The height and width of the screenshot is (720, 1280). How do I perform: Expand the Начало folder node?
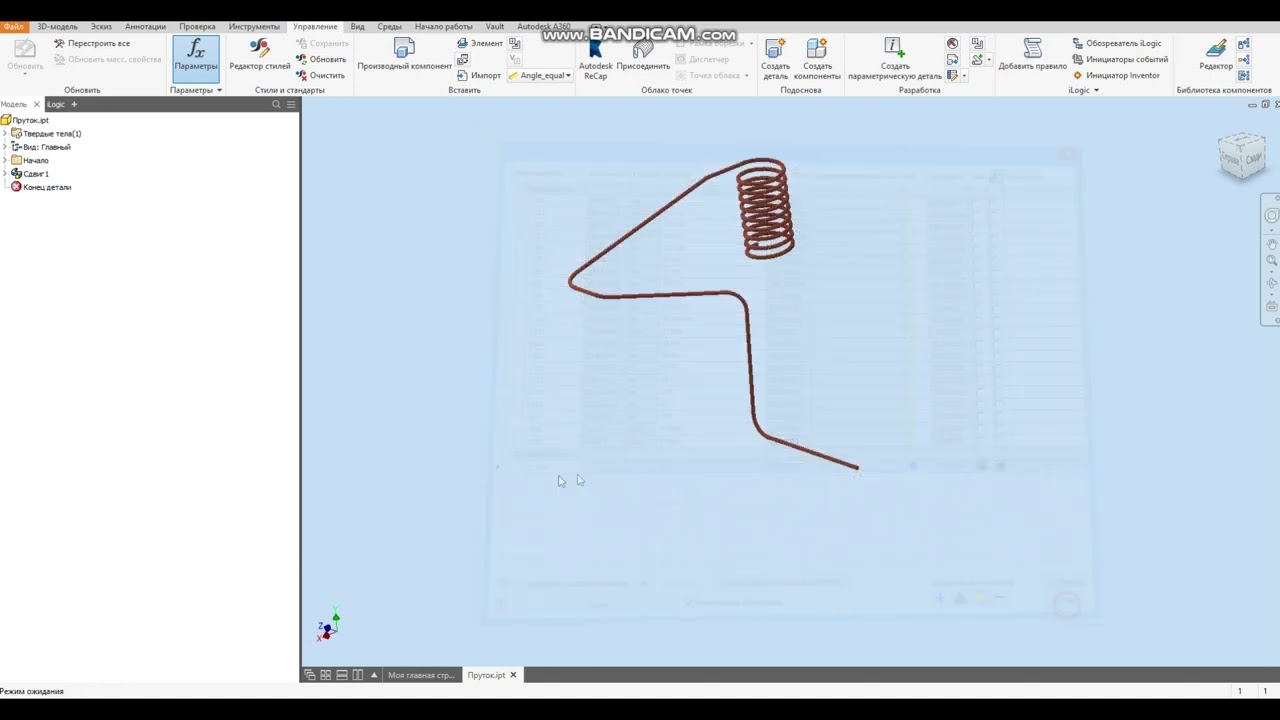click(5, 160)
